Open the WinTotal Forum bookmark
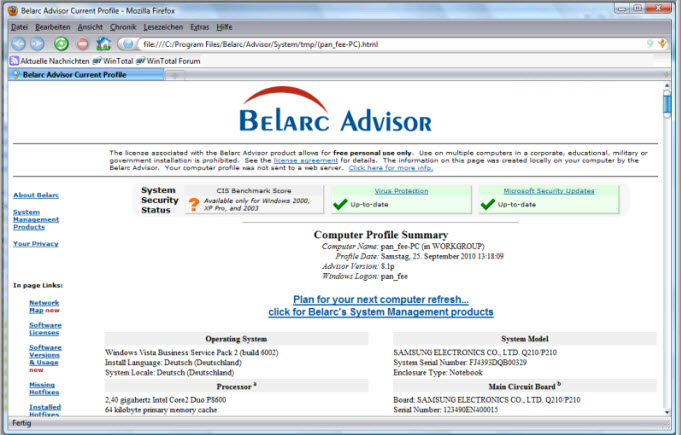The height and width of the screenshot is (435, 681). tap(168, 61)
